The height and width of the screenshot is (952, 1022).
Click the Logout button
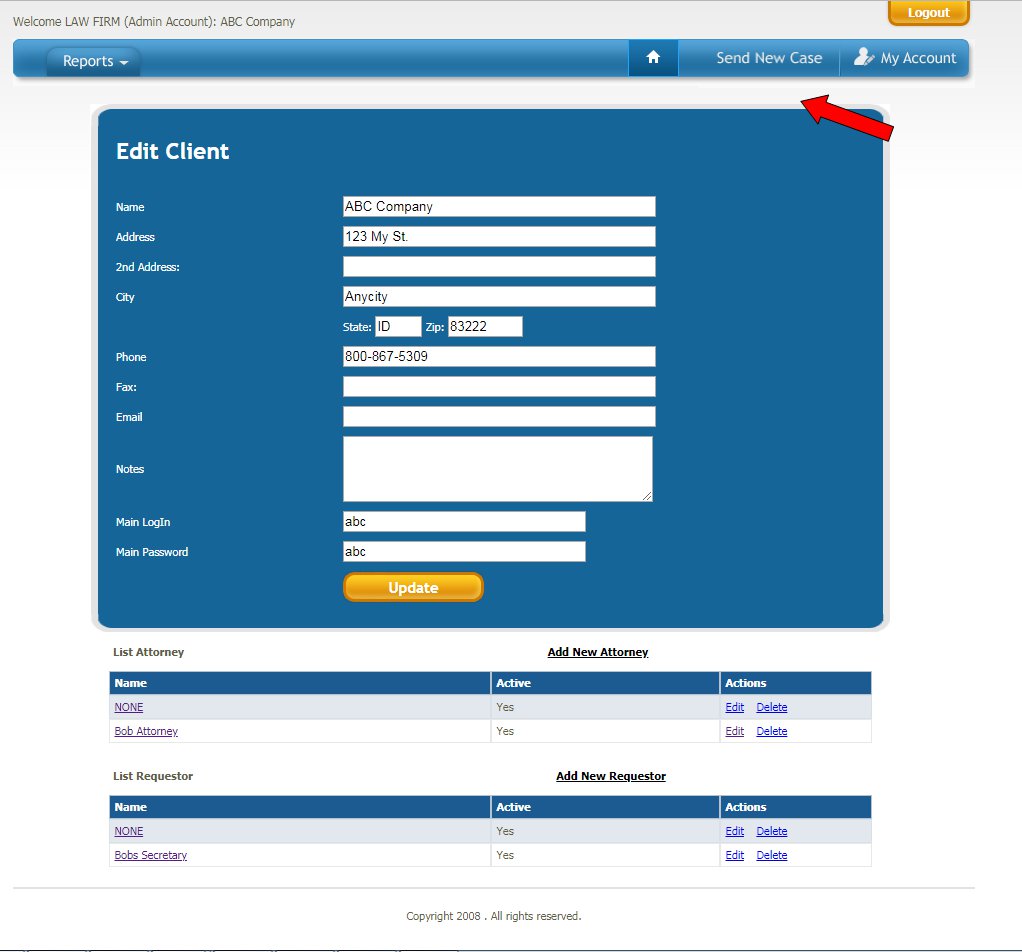coord(929,13)
